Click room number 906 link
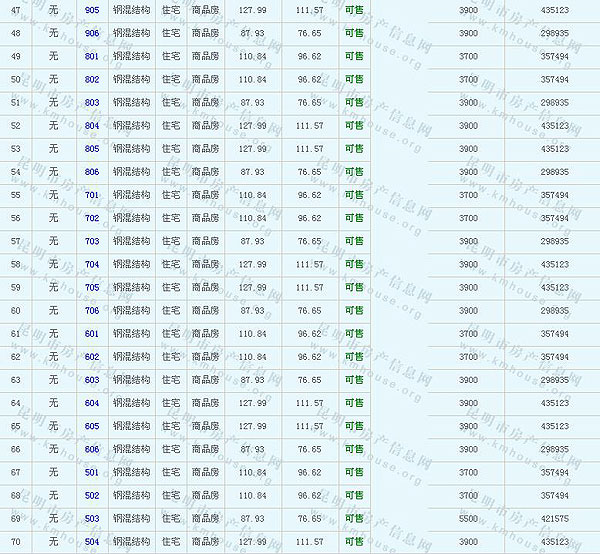The height and width of the screenshot is (554, 600). click(92, 33)
